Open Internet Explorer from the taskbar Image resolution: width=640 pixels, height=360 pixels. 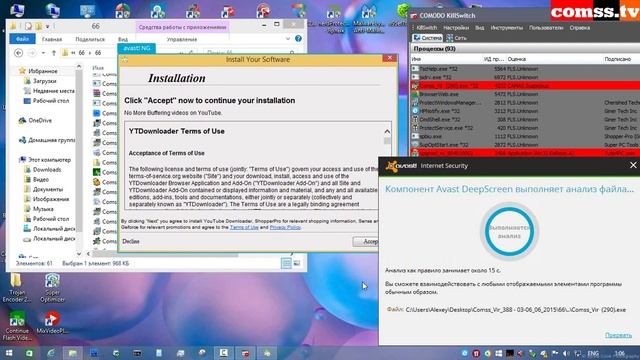[x=51, y=353]
